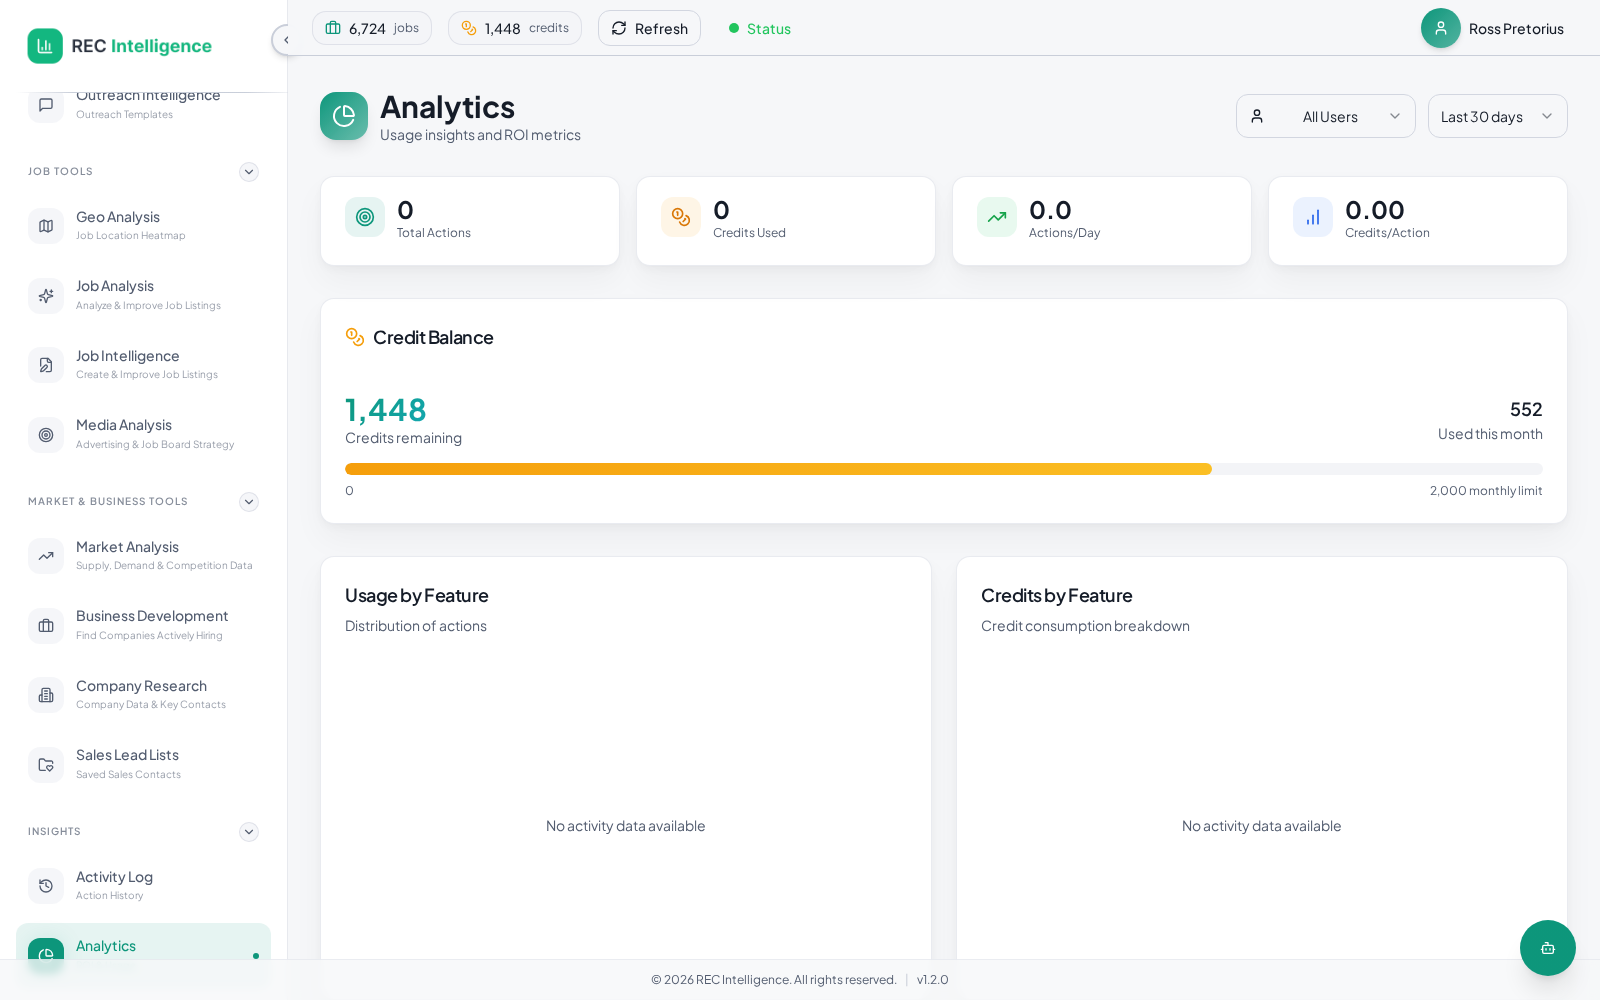
Task: Click the Credits Used coins icon
Action: point(681,217)
